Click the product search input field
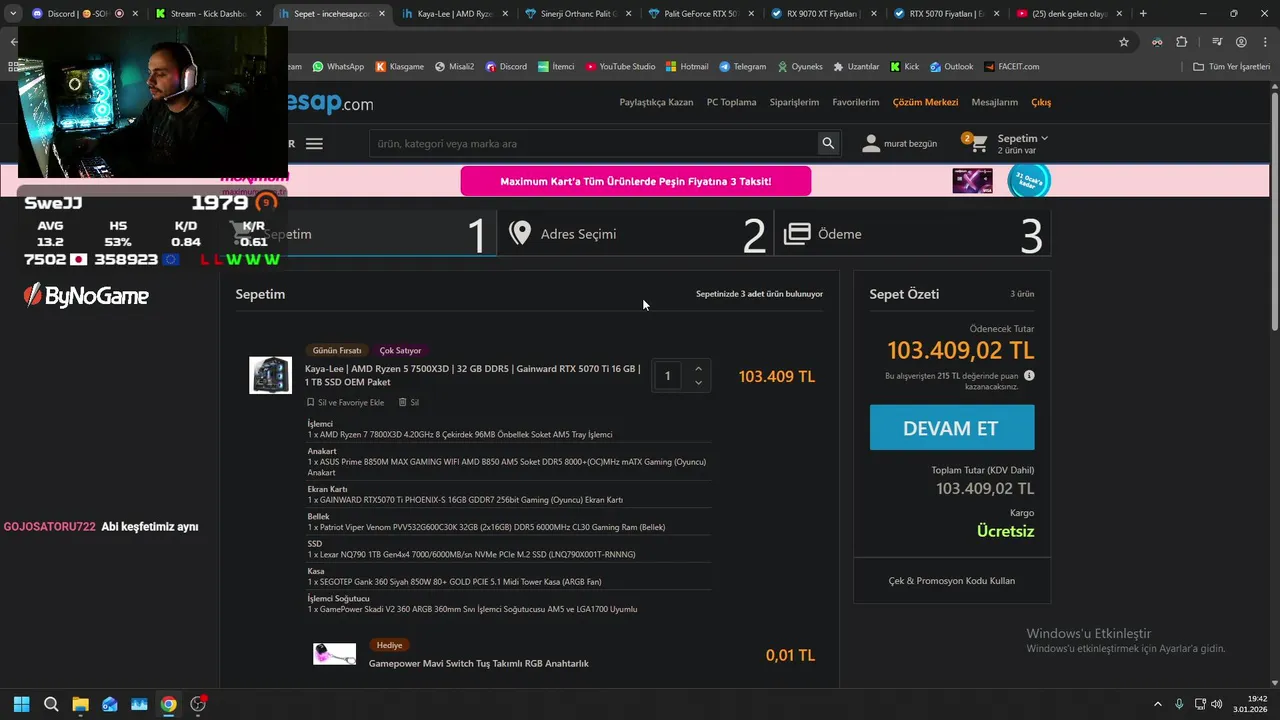The image size is (1280, 720). click(x=594, y=143)
